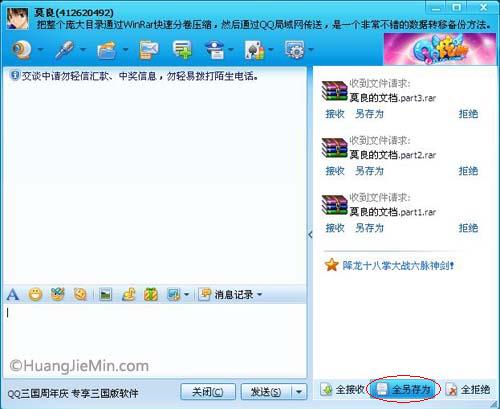Expand the 消息记录 dropdown arrow
This screenshot has width=500, height=409.
[x=260, y=295]
